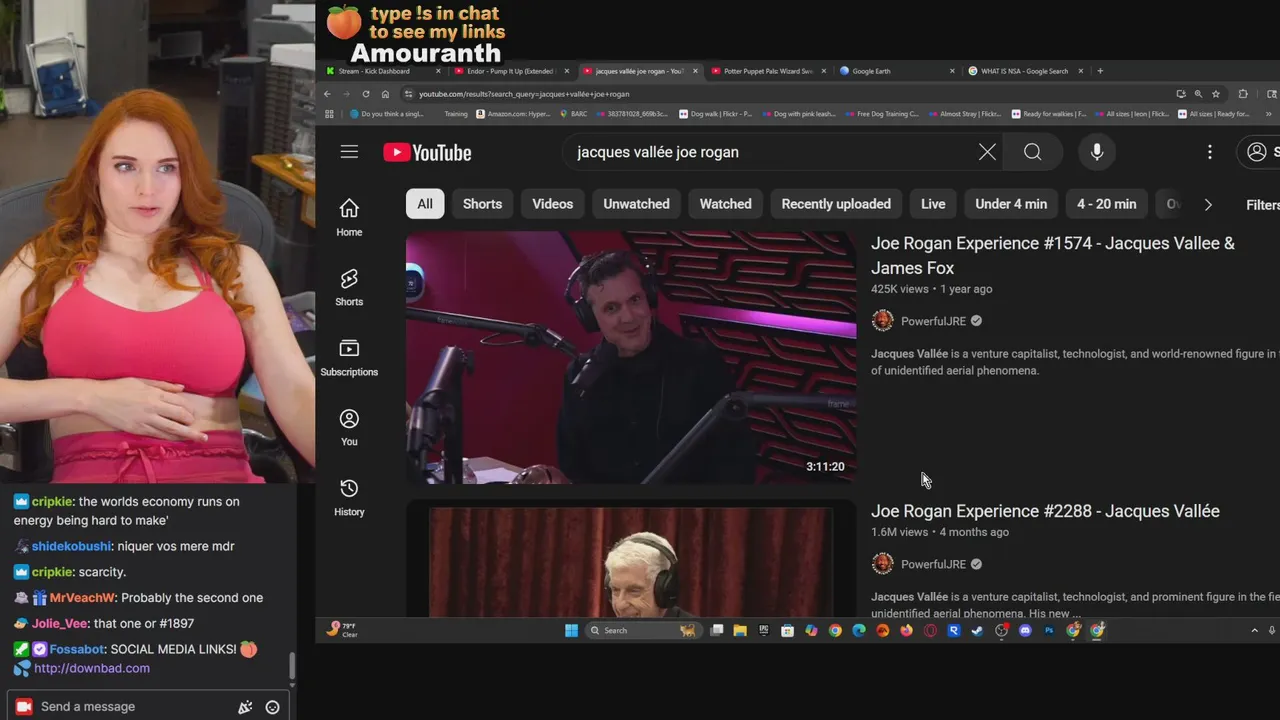Open the Training bookmark folder
This screenshot has width=1280, height=720.
tap(455, 114)
